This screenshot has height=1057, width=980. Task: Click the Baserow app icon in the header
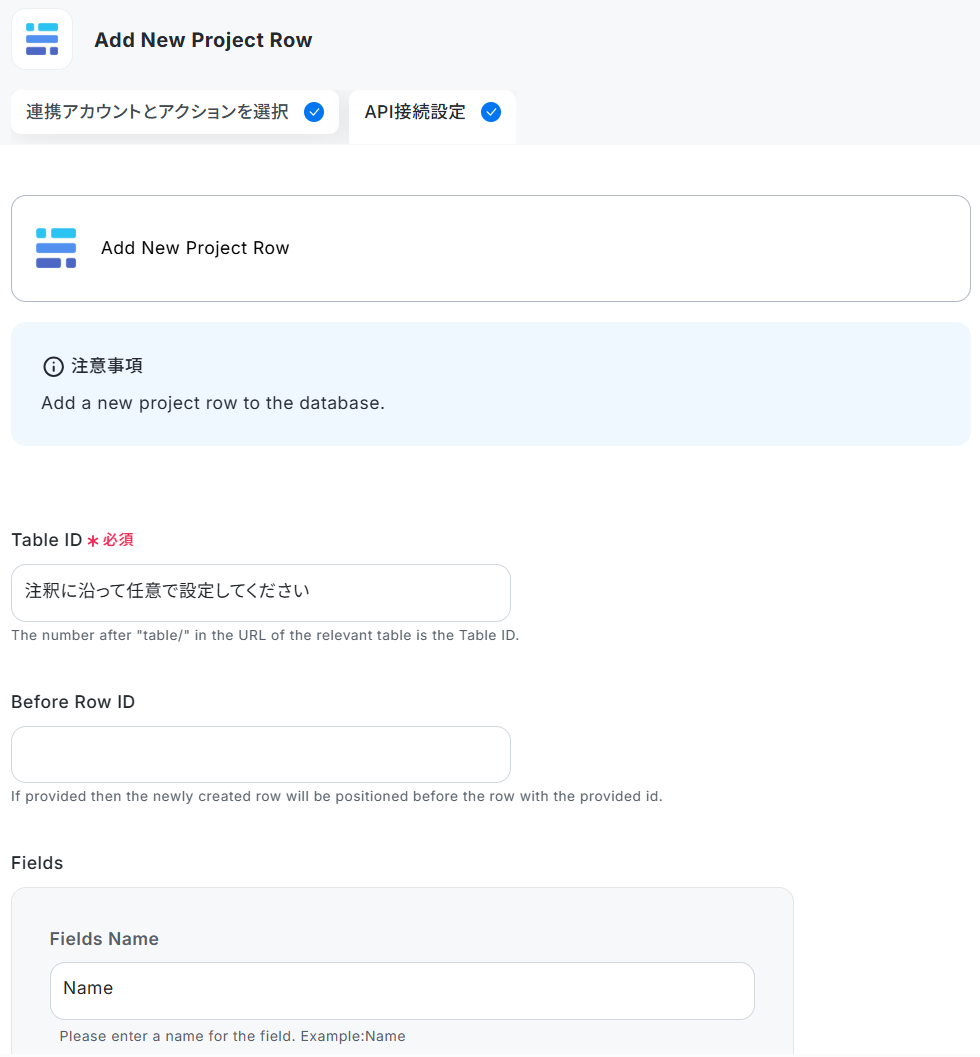pos(42,39)
